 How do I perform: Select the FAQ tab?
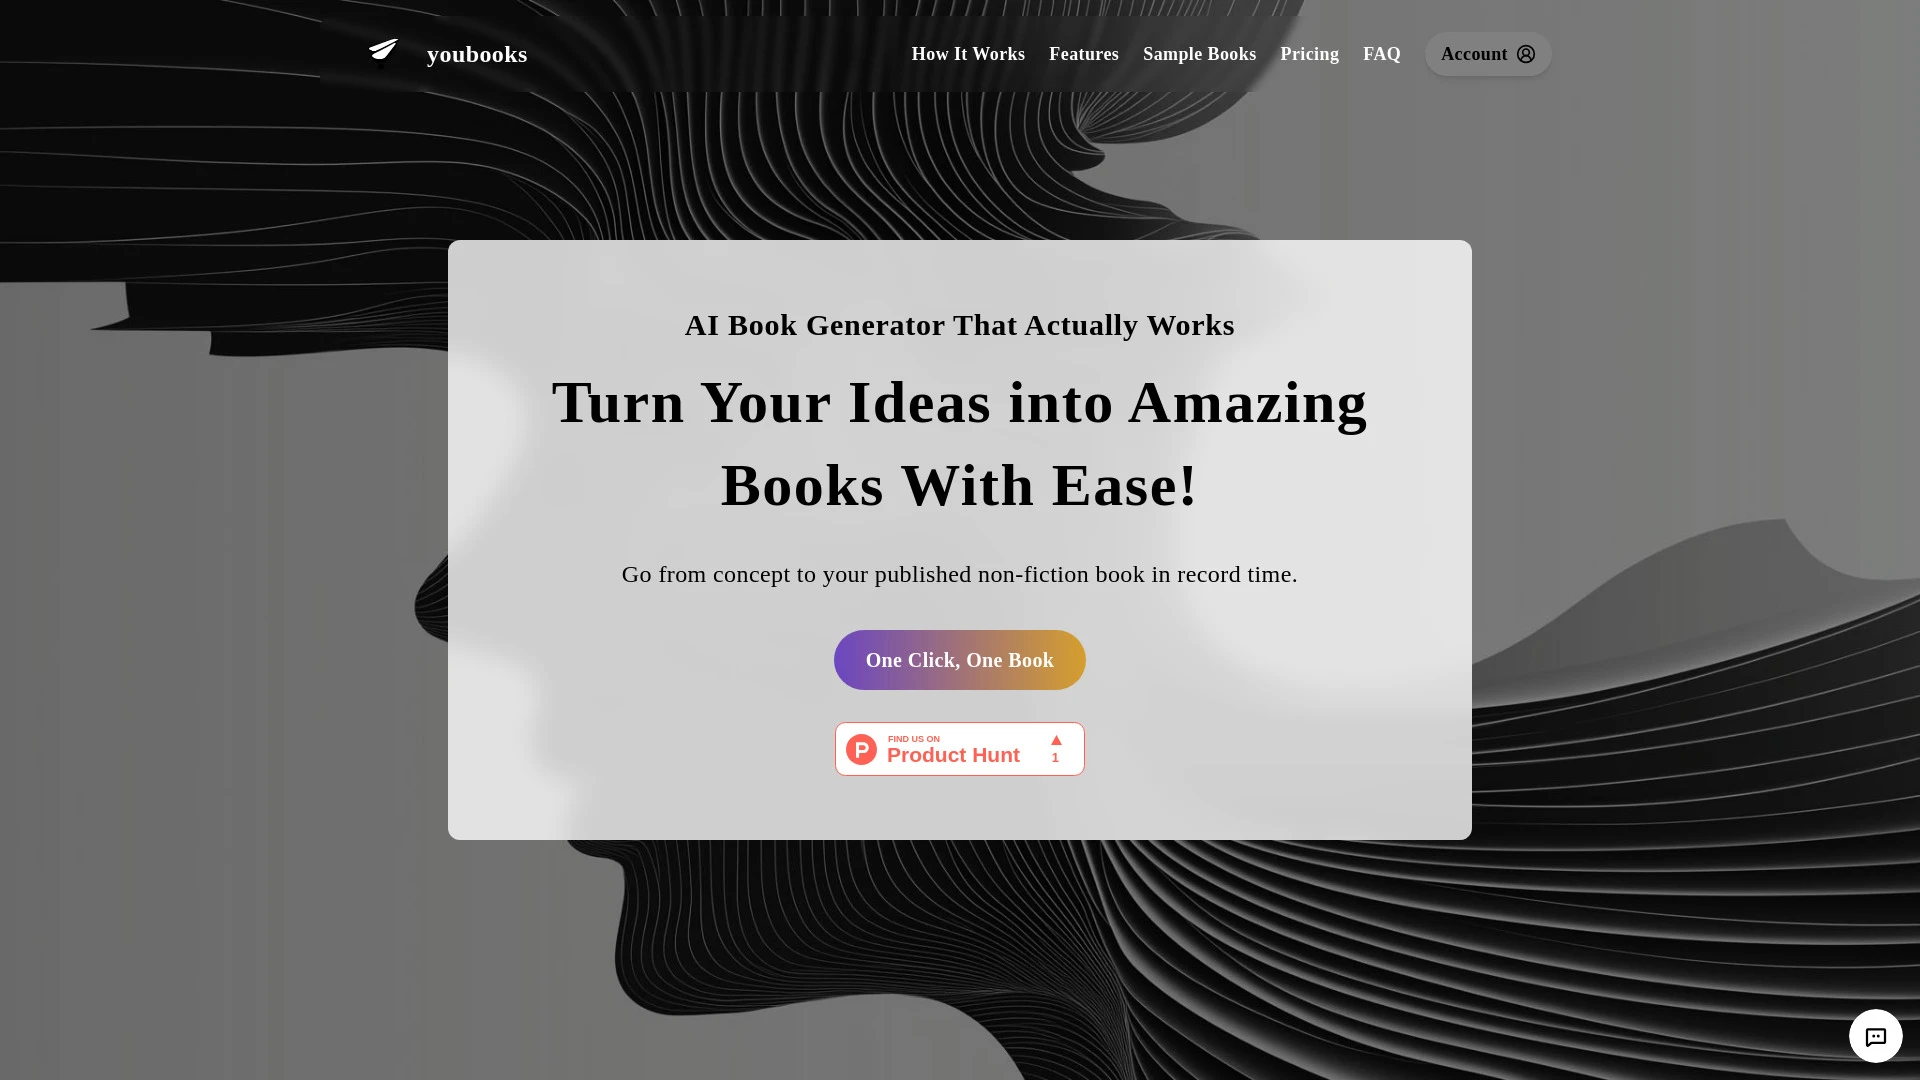pos(1381,54)
